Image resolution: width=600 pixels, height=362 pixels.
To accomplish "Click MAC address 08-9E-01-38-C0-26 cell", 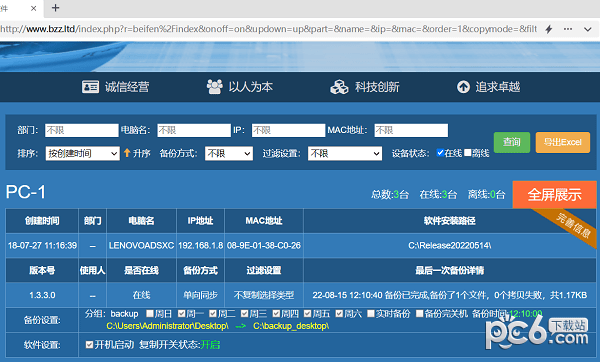I will 264,245.
